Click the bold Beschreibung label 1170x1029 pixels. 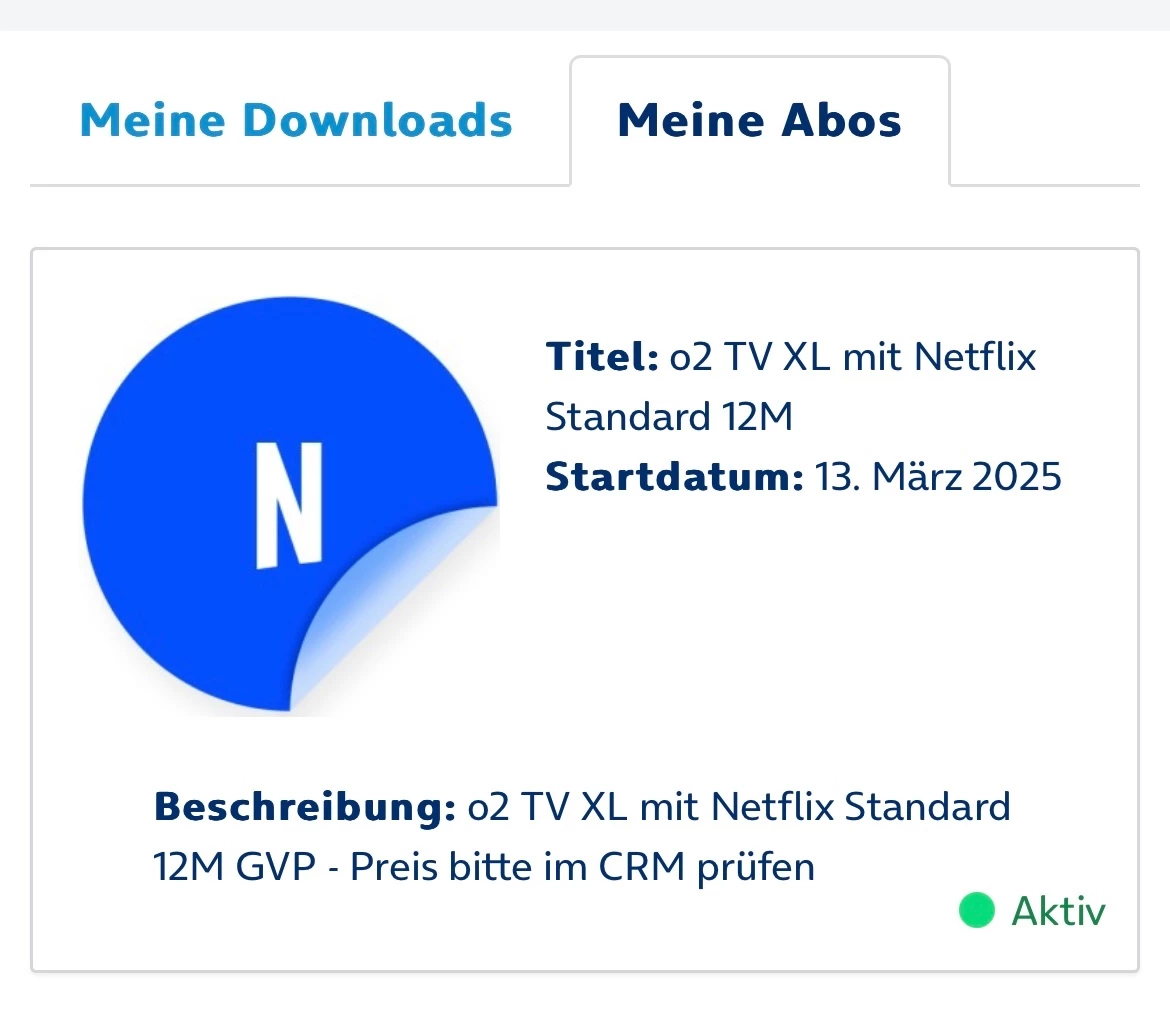click(x=305, y=806)
